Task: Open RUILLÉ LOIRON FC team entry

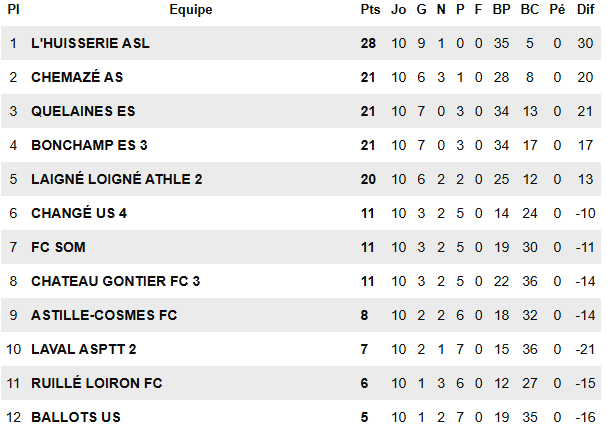Action: [96, 383]
